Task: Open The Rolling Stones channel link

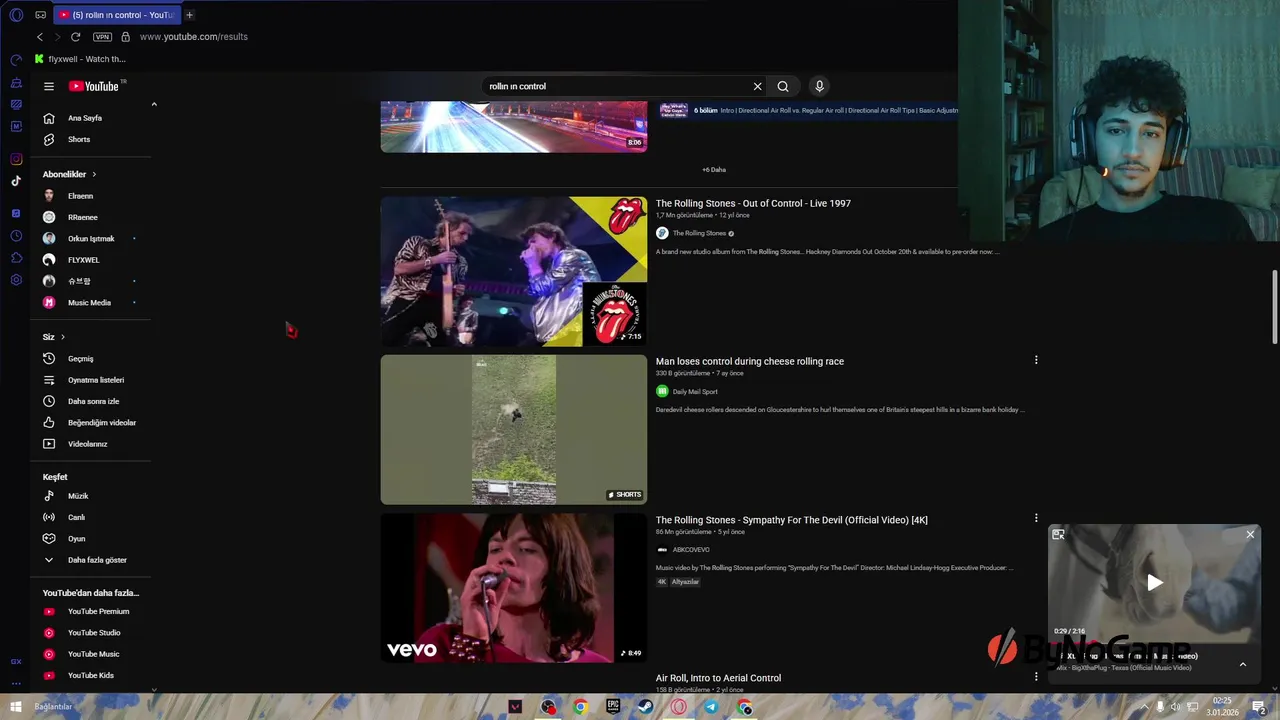Action: click(x=699, y=233)
